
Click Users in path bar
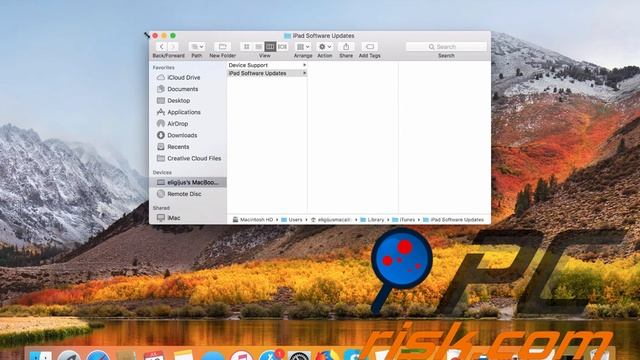[291, 220]
